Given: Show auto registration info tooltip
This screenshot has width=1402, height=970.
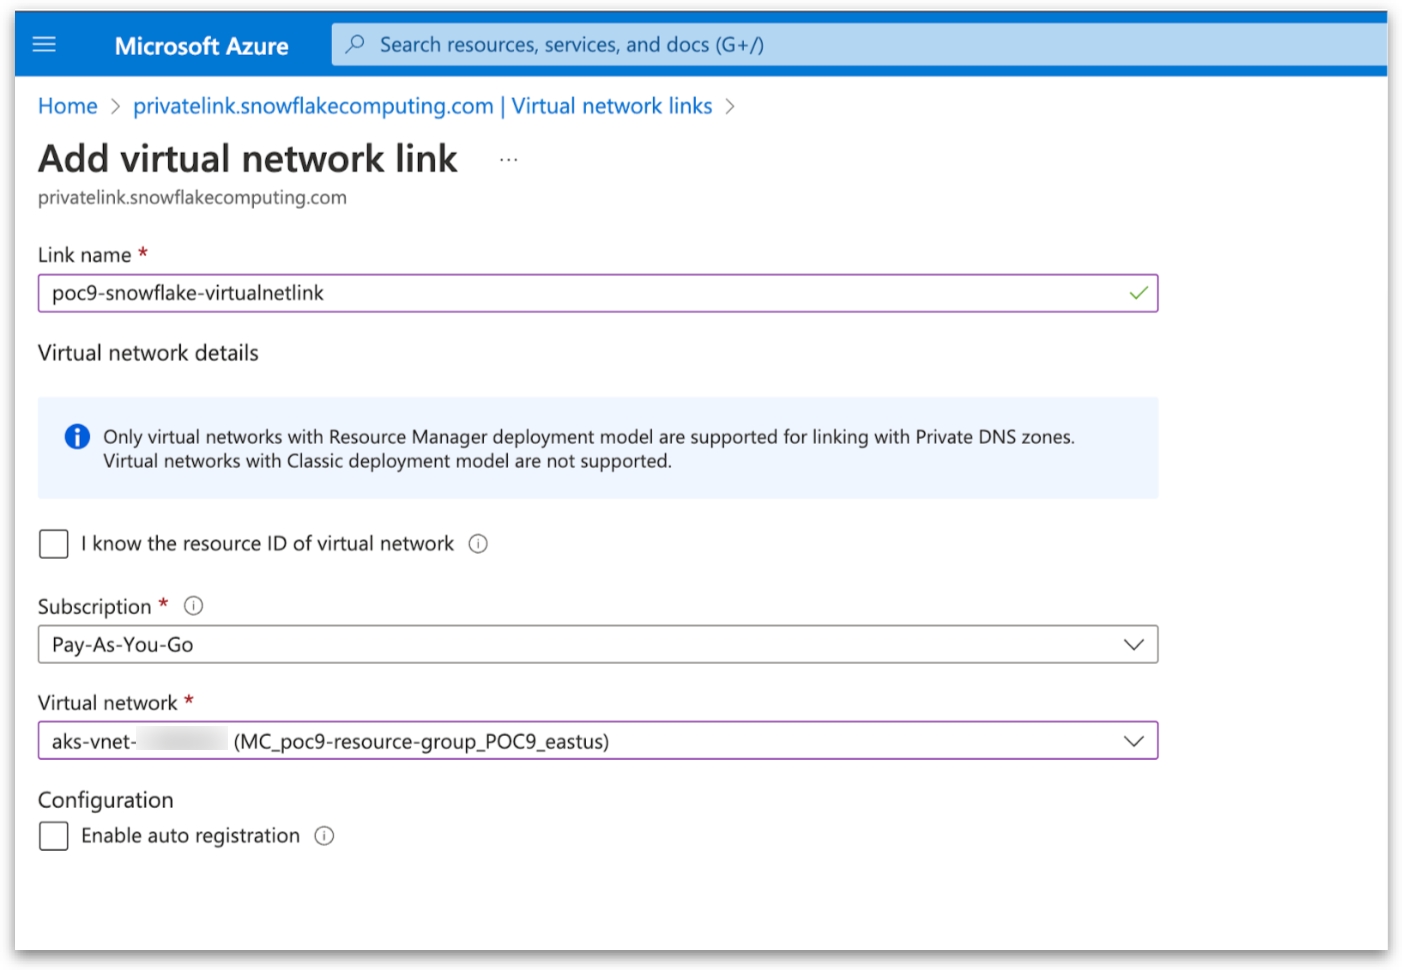Looking at the screenshot, I should (324, 836).
